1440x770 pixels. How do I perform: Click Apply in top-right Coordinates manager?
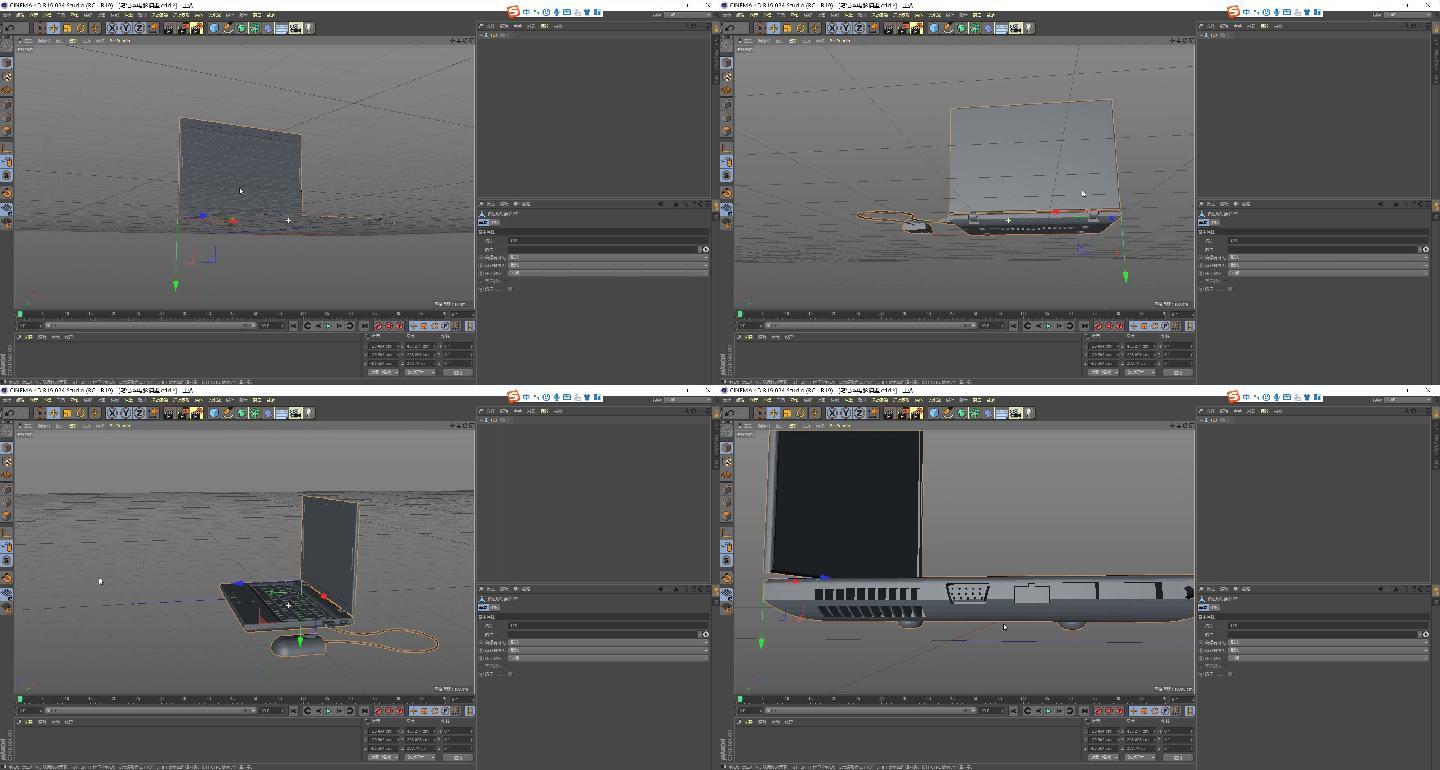(1178, 372)
